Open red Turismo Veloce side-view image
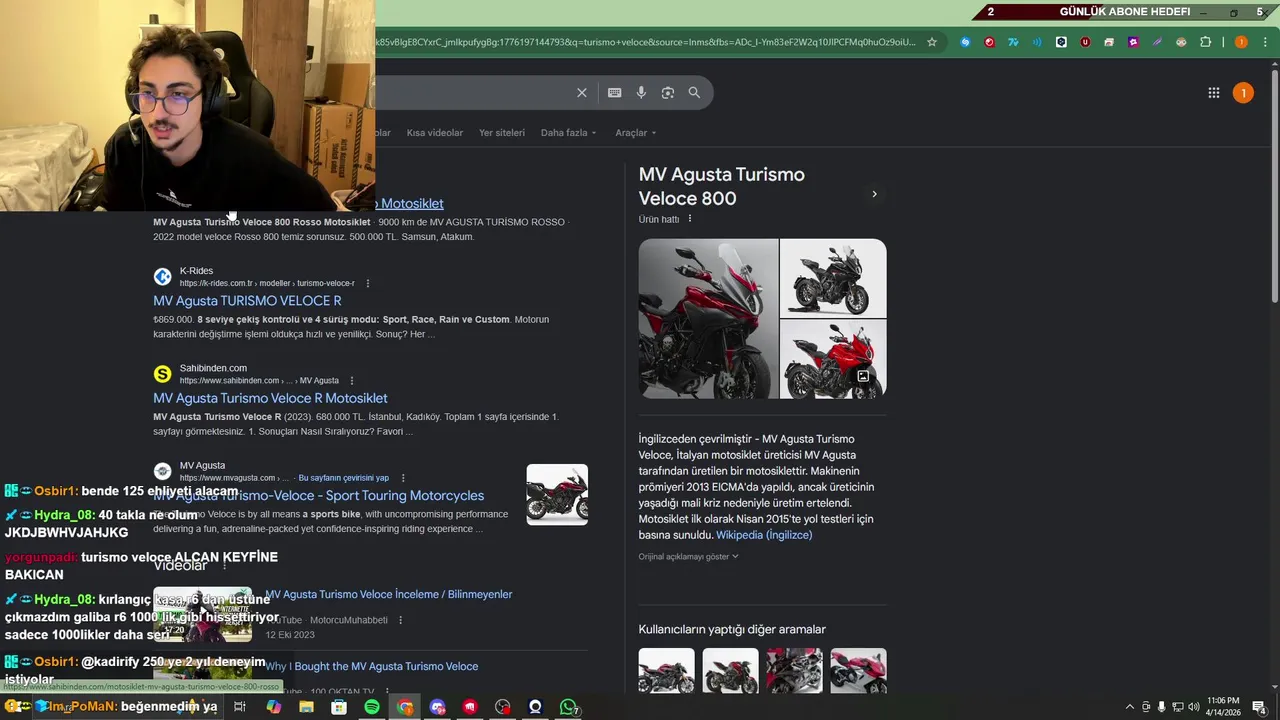Image resolution: width=1280 pixels, height=720 pixels. pos(833,359)
